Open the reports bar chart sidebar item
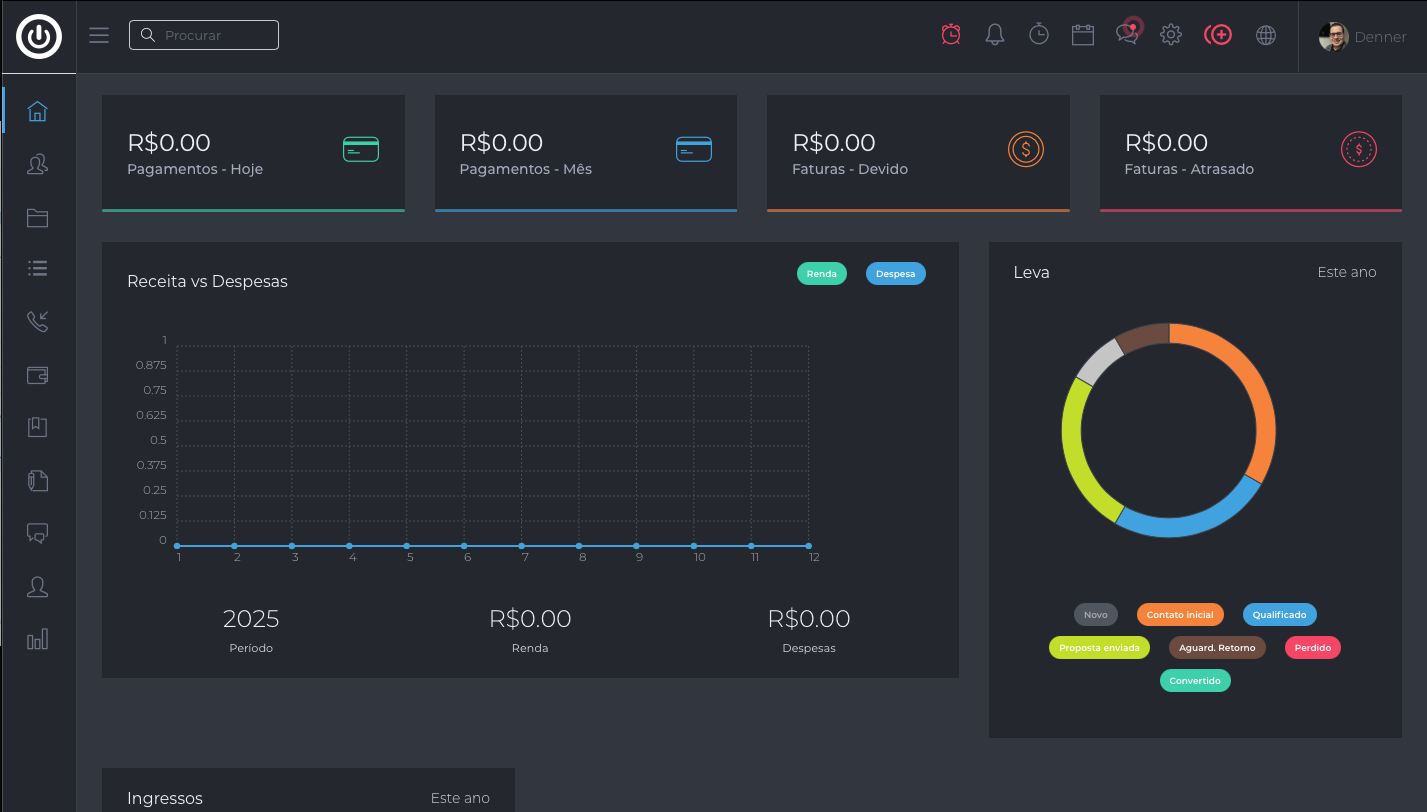This screenshot has width=1427, height=812. (37, 640)
